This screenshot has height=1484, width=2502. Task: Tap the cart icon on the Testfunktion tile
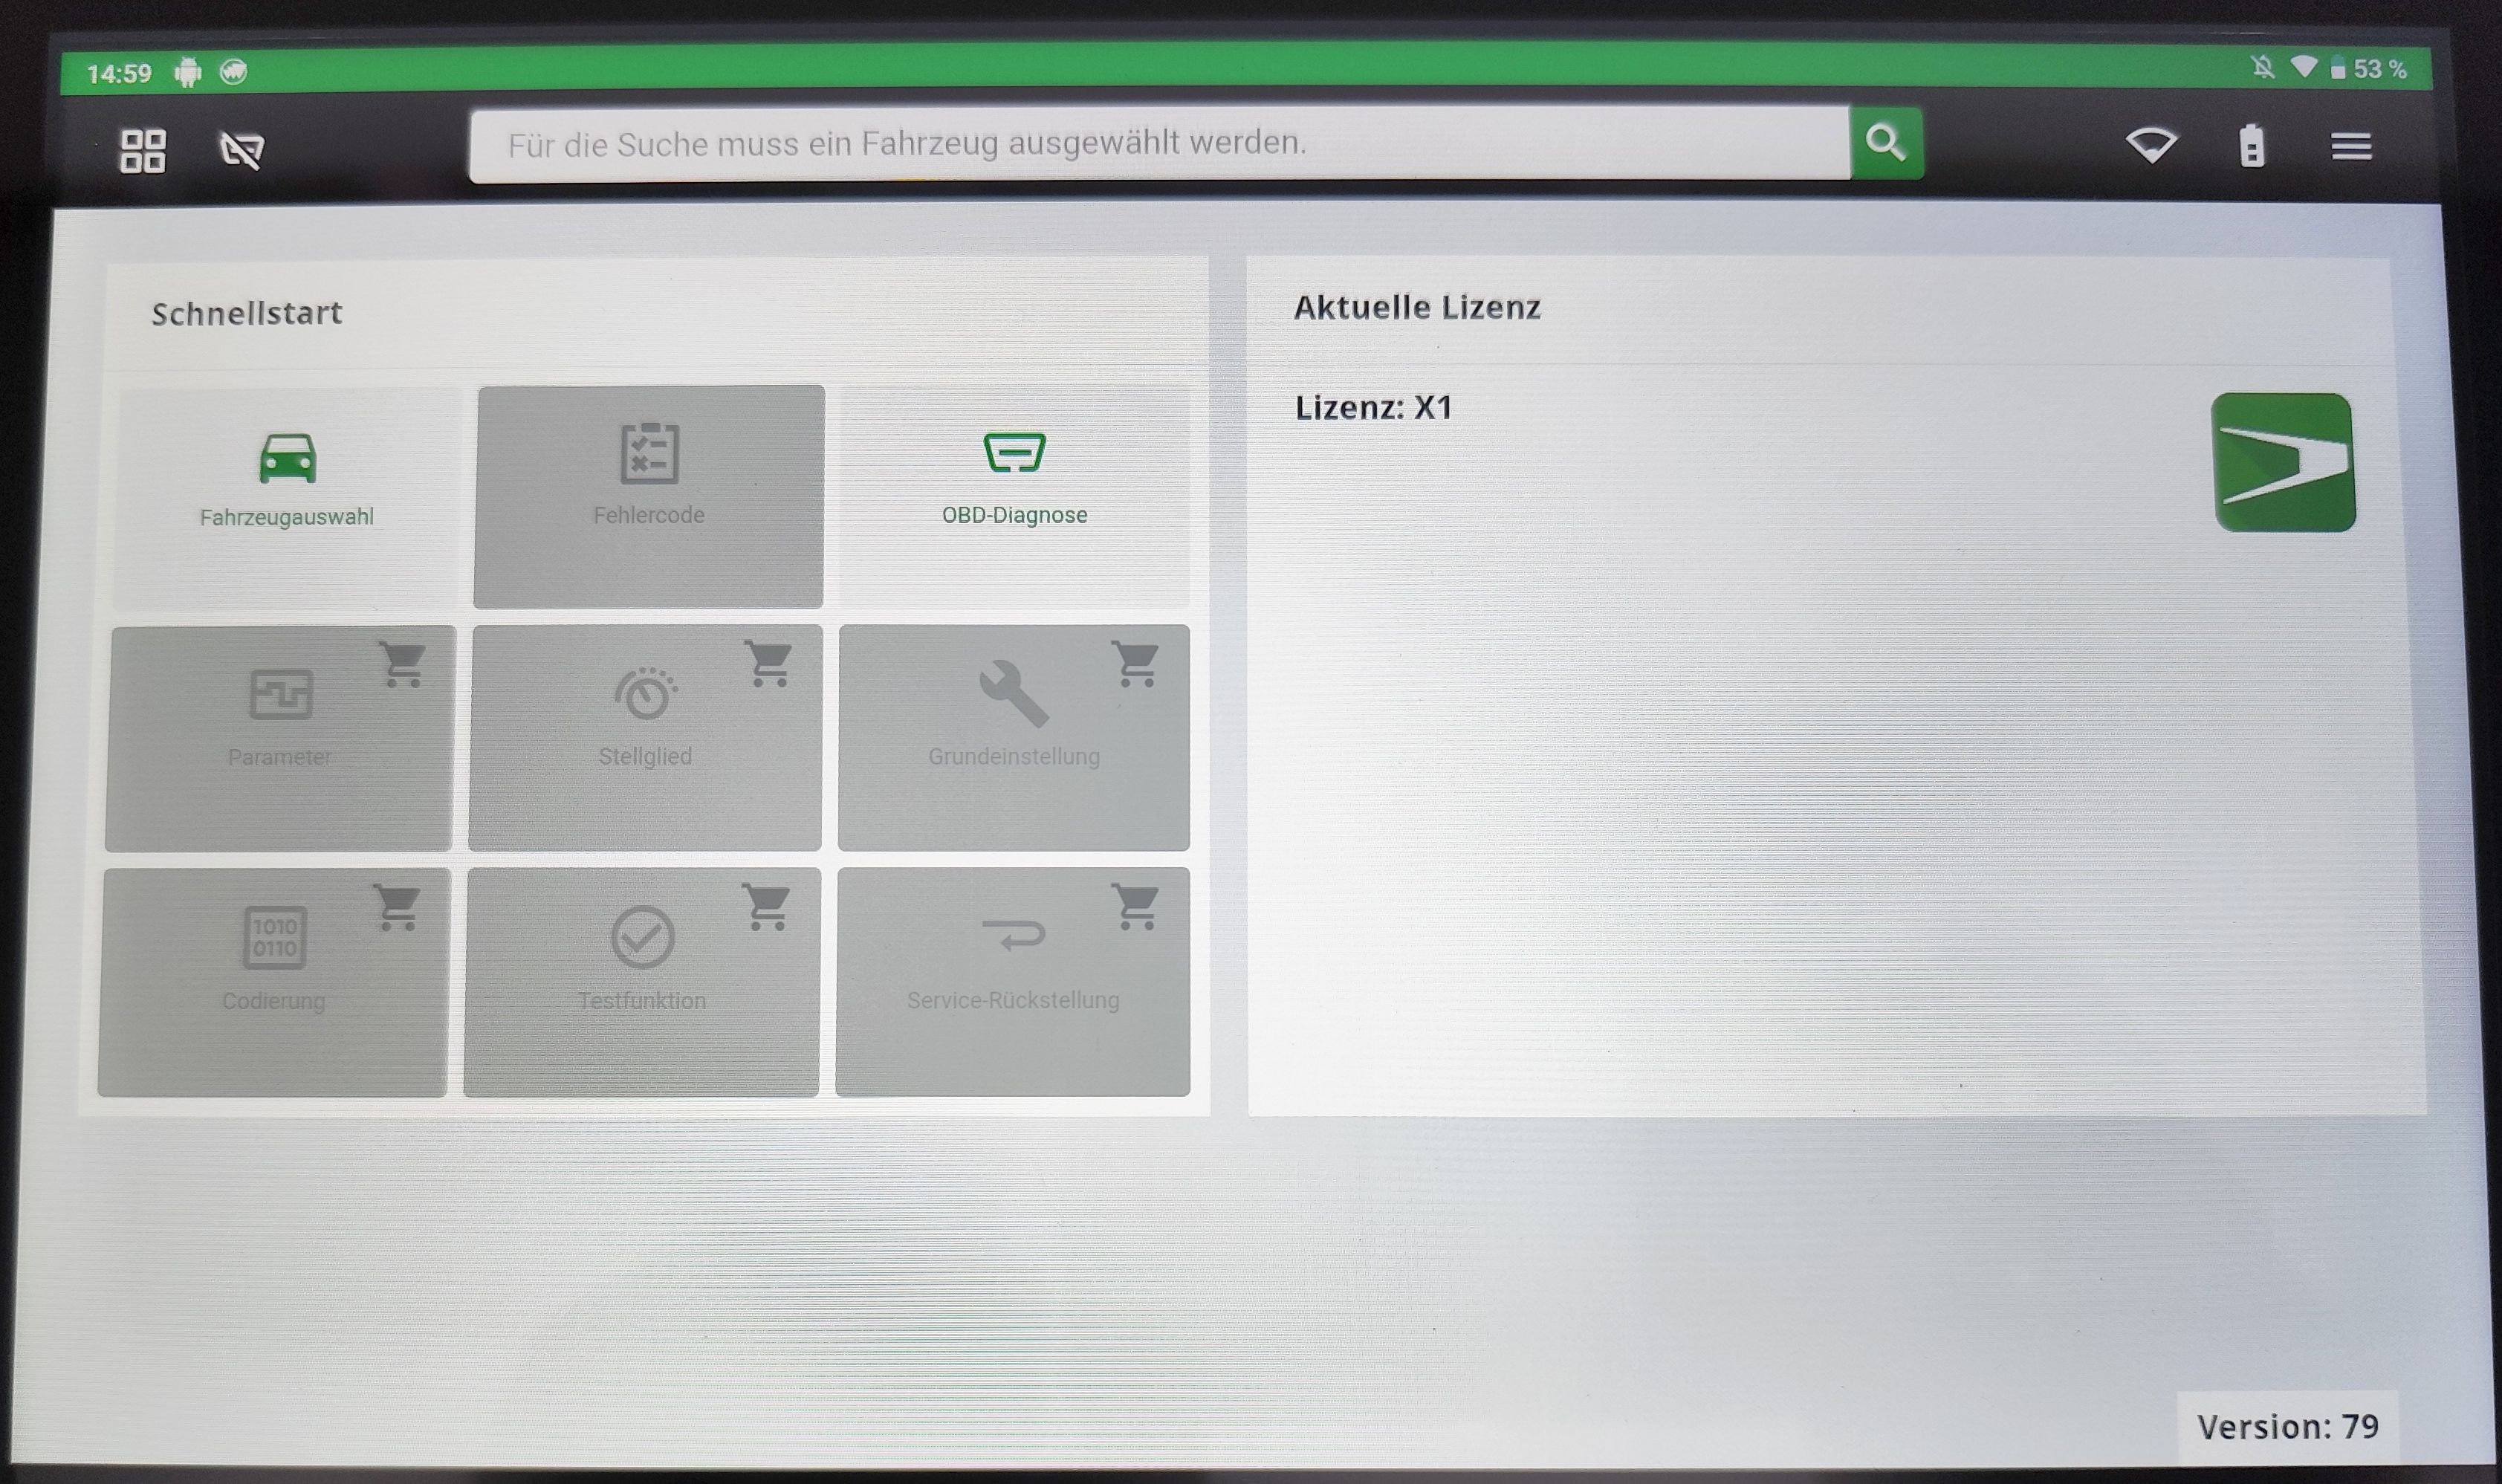767,907
